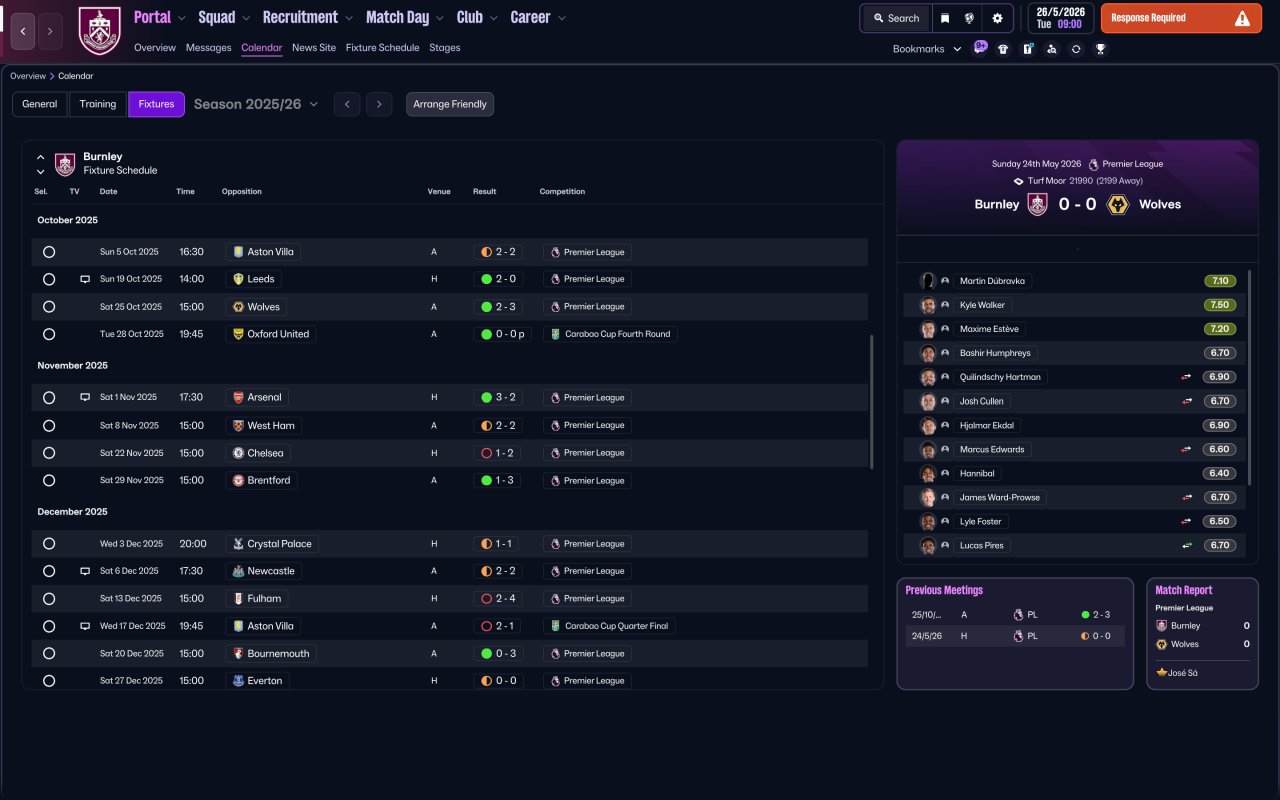Go back with the left navigation arrow
This screenshot has width=1280, height=800.
click(x=24, y=31)
